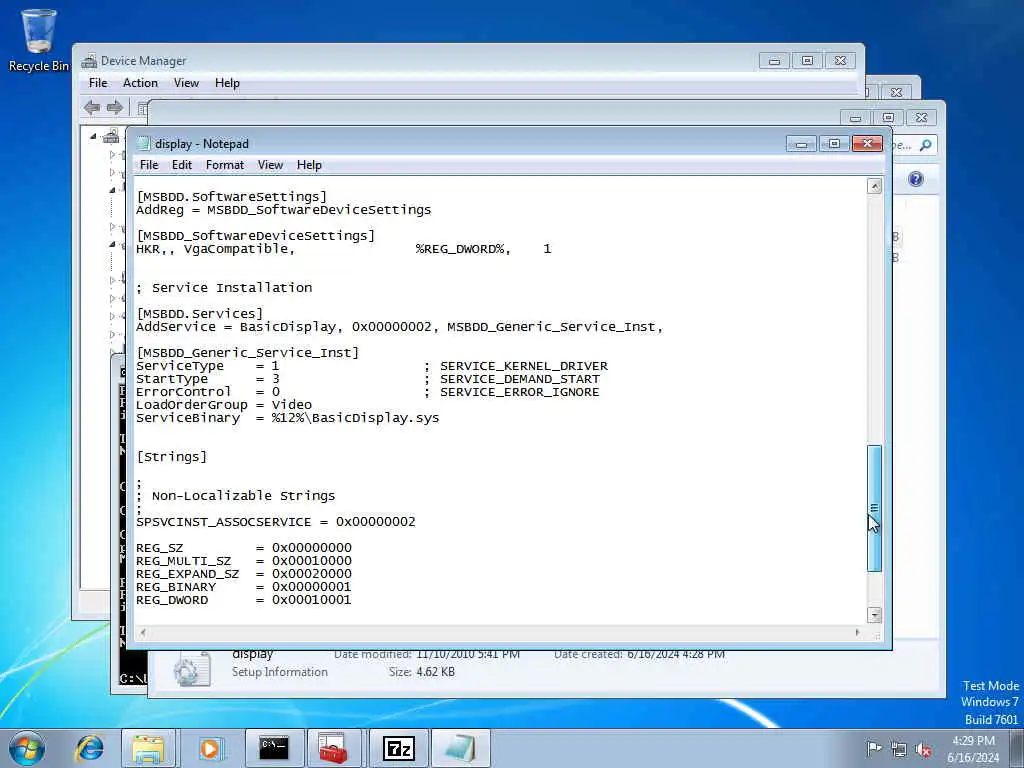1024x768 pixels.
Task: Click 'SPSVCINST_ASSOCSERVICE = 0x00000002' line
Action: (x=276, y=522)
